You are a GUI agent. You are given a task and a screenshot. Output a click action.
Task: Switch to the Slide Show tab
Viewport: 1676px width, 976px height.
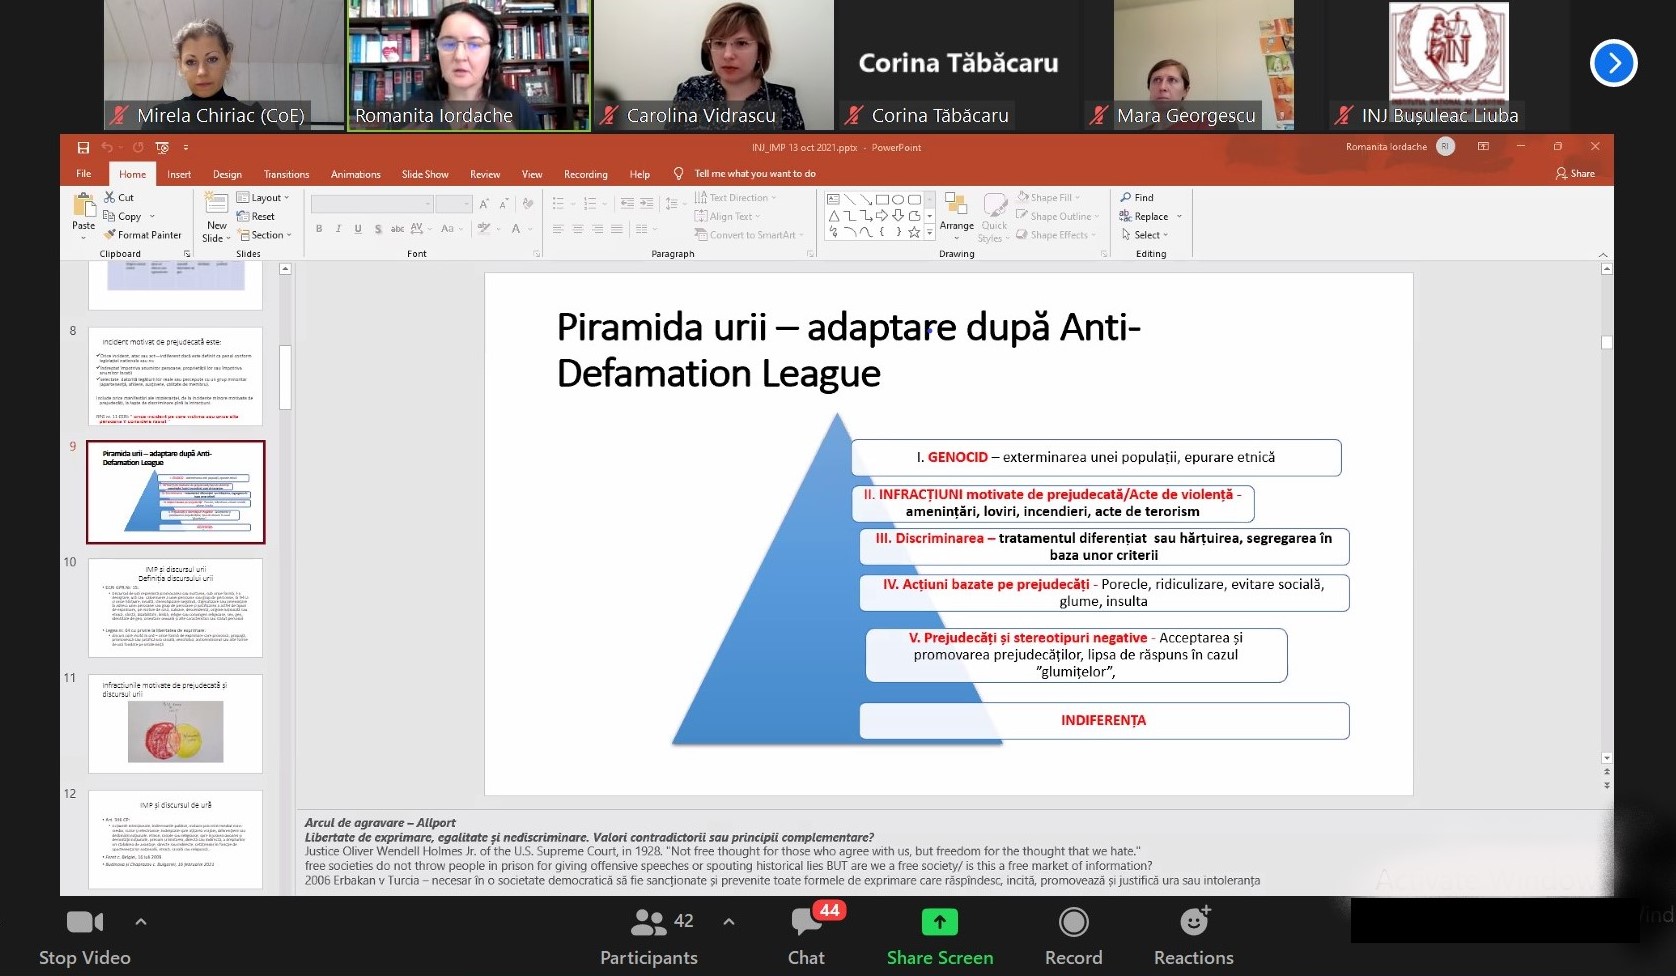point(425,174)
